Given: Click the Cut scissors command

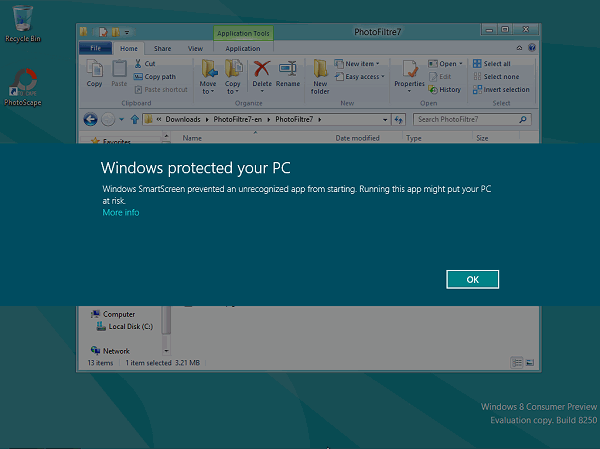Looking at the screenshot, I should (x=145, y=64).
